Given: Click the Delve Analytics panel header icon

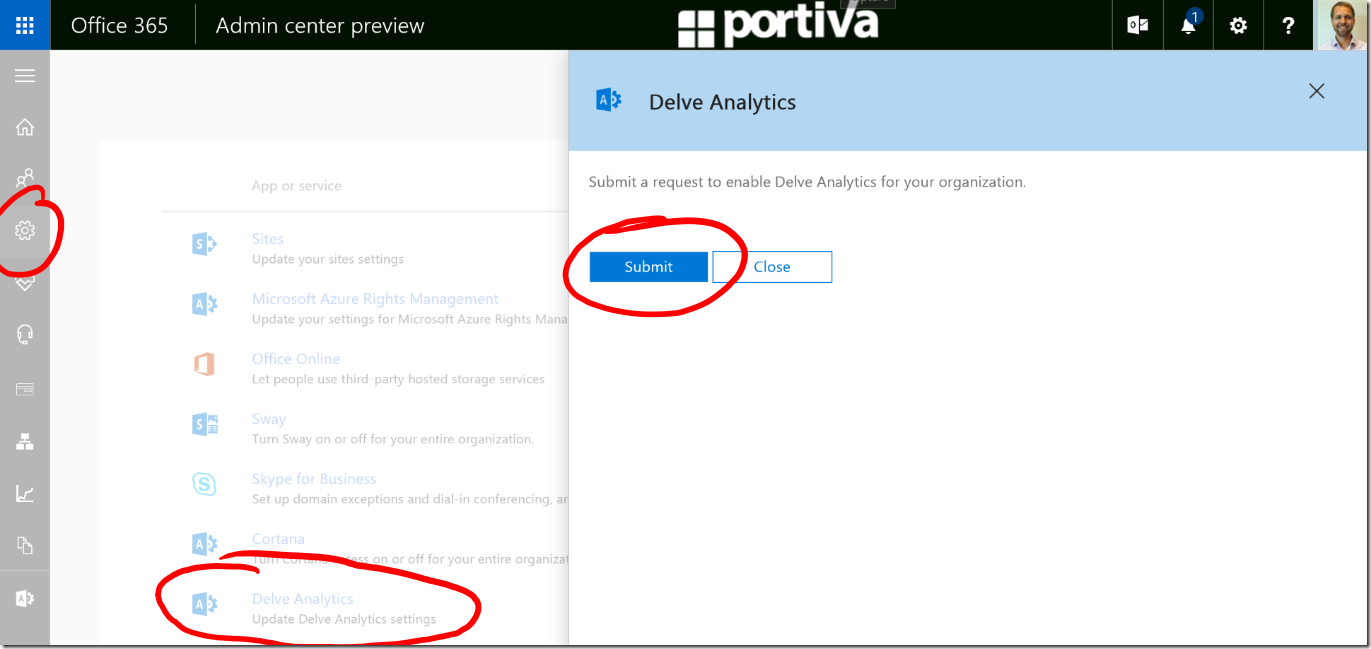Looking at the screenshot, I should 609,100.
